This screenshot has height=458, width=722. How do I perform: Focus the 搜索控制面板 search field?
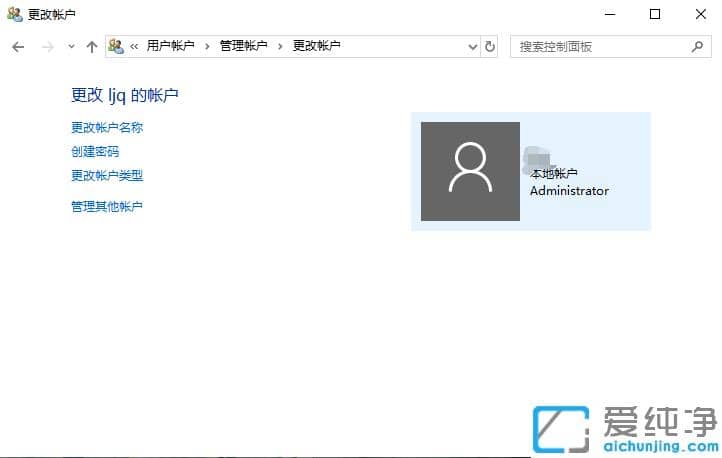tap(611, 46)
